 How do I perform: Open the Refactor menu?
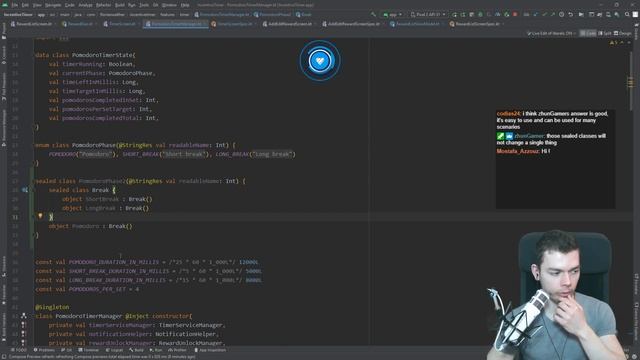coord(104,5)
